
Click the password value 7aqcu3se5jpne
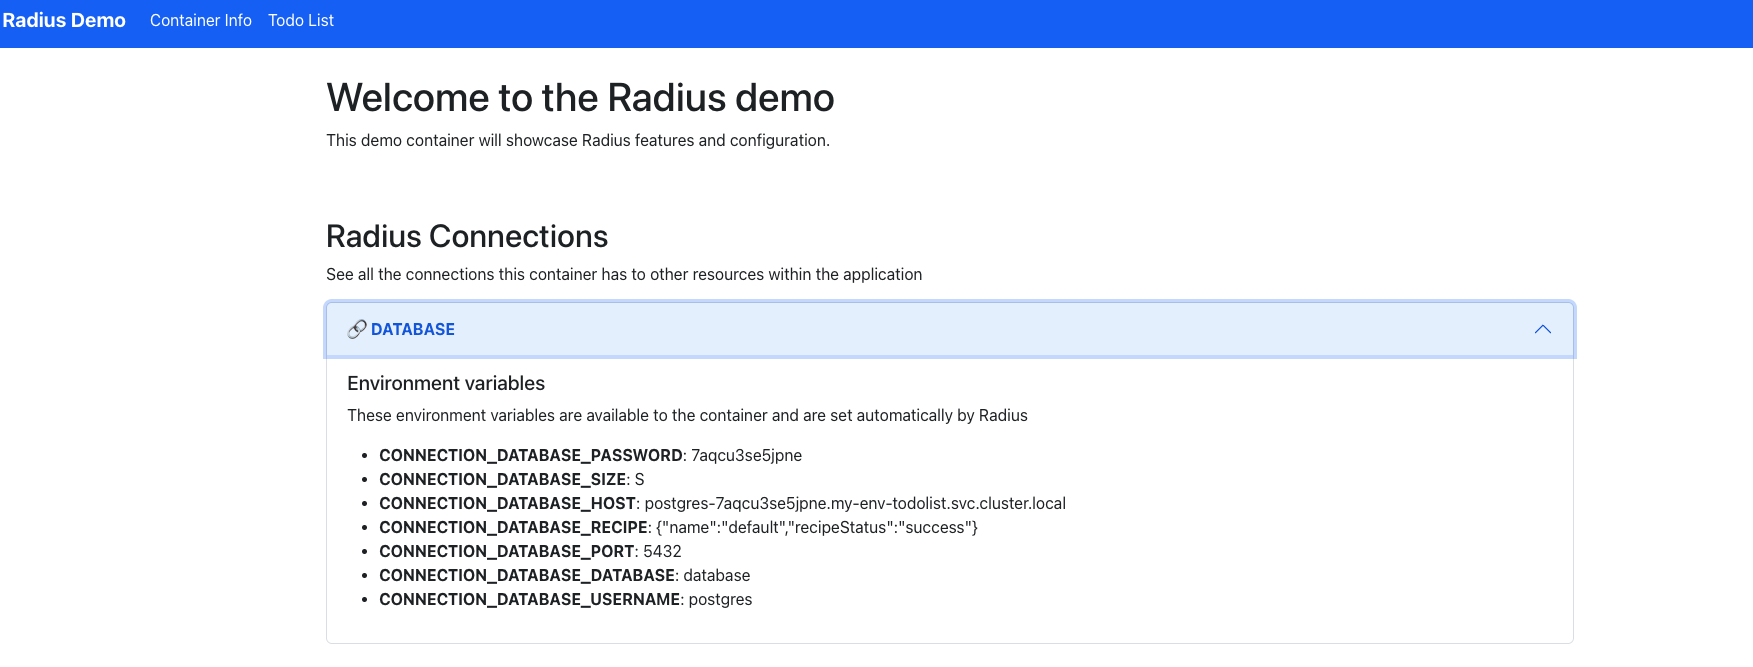pos(746,455)
